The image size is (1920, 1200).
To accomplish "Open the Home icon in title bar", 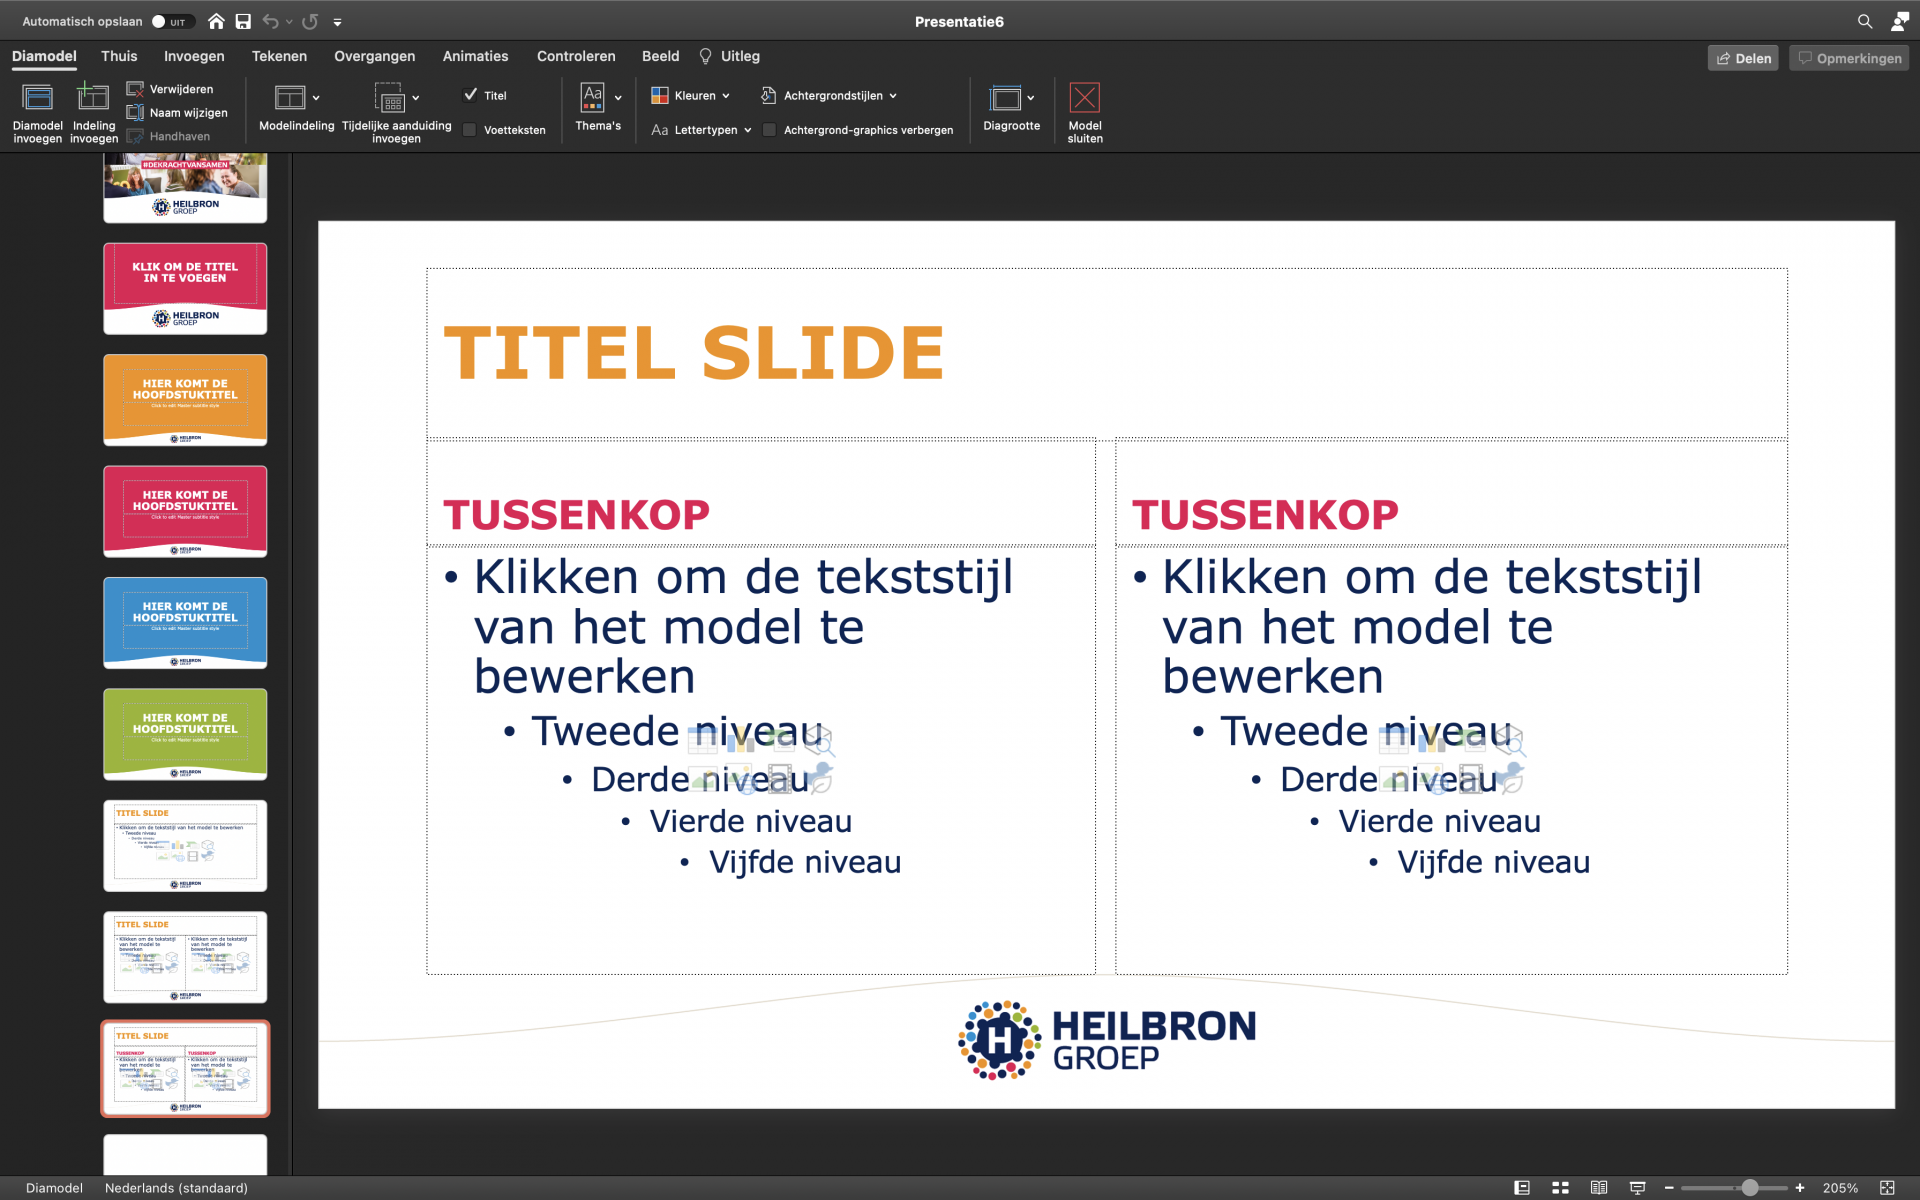I will [x=216, y=21].
